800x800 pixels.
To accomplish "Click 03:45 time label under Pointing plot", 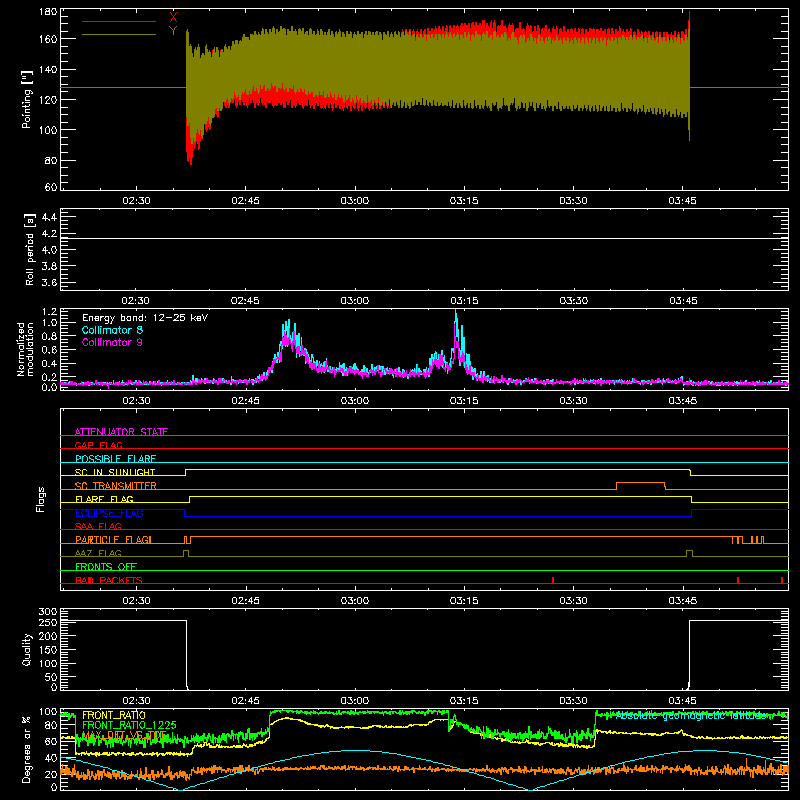I will click(683, 201).
